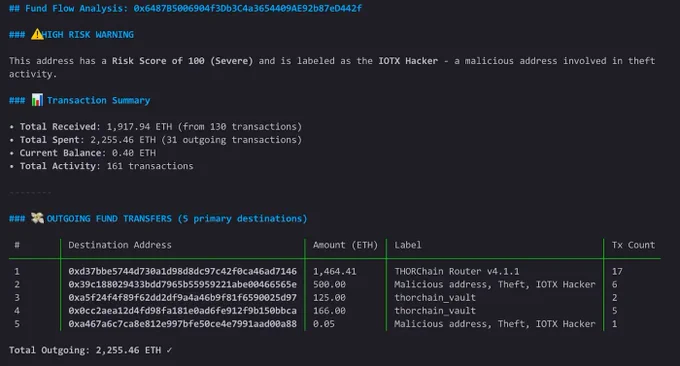
Task: Click the amount 125.00
Action: 329,297
